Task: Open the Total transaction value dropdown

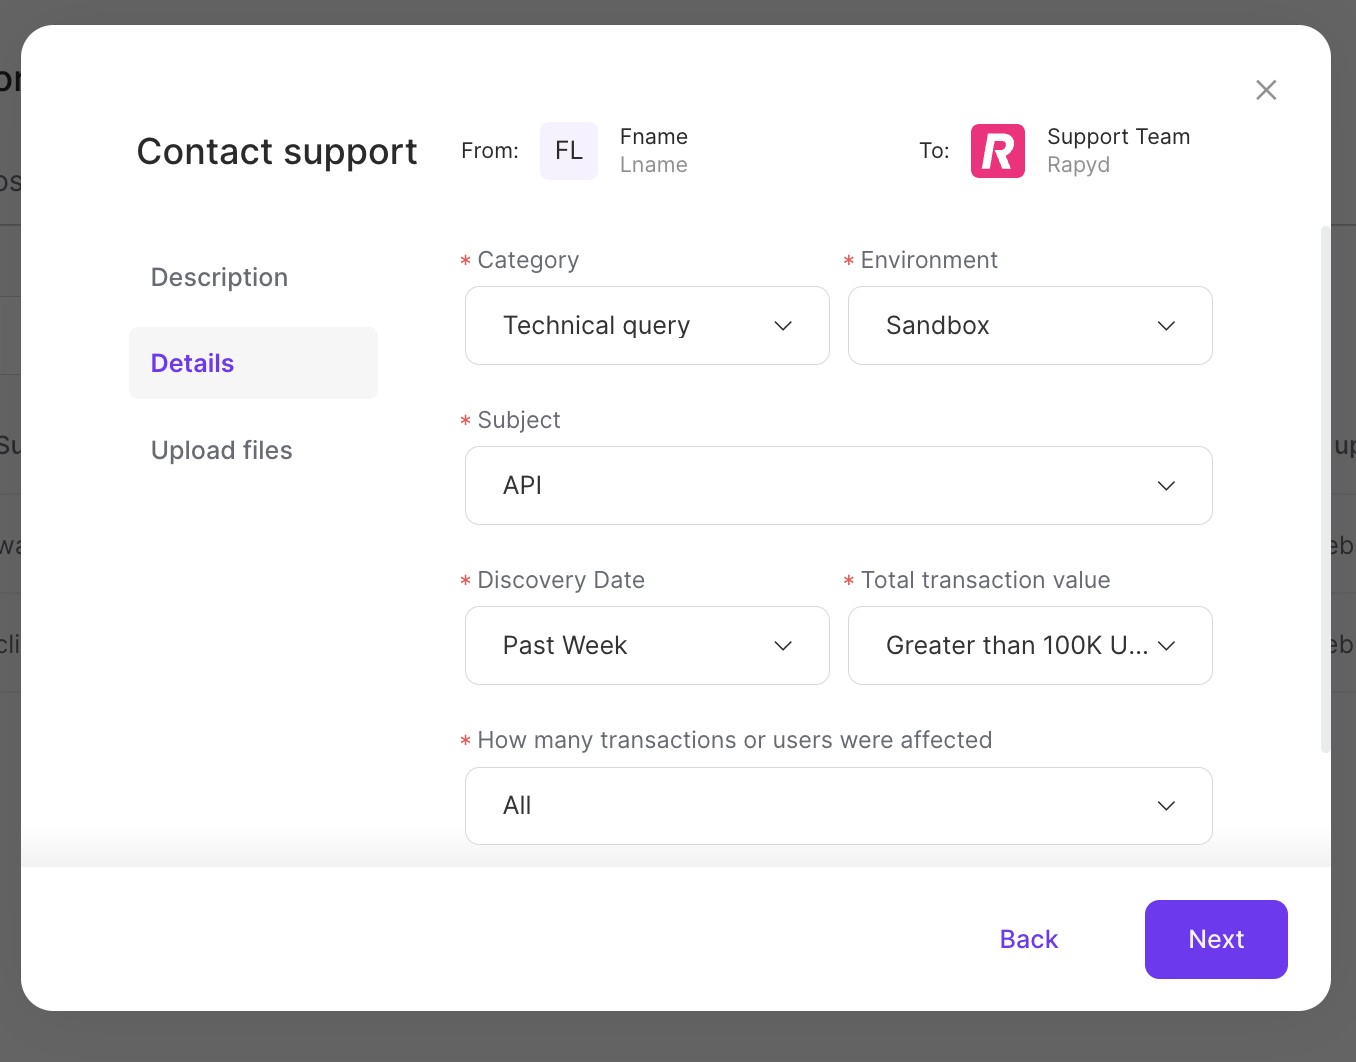Action: [1030, 645]
